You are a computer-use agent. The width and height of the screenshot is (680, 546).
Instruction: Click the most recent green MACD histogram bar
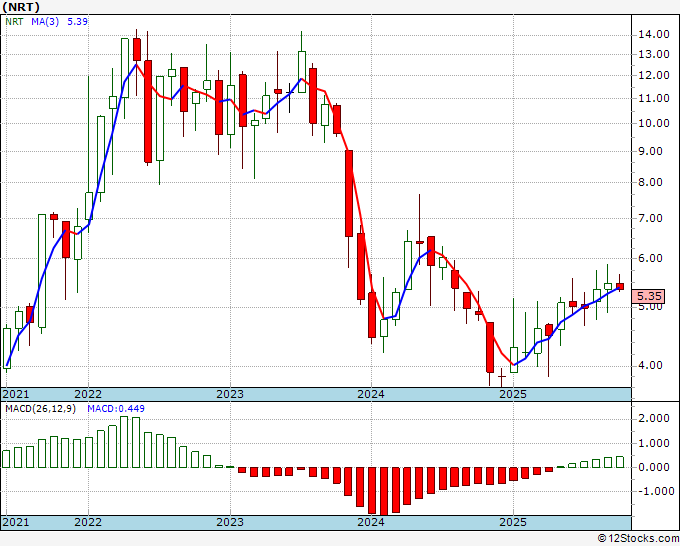pyautogui.click(x=620, y=462)
